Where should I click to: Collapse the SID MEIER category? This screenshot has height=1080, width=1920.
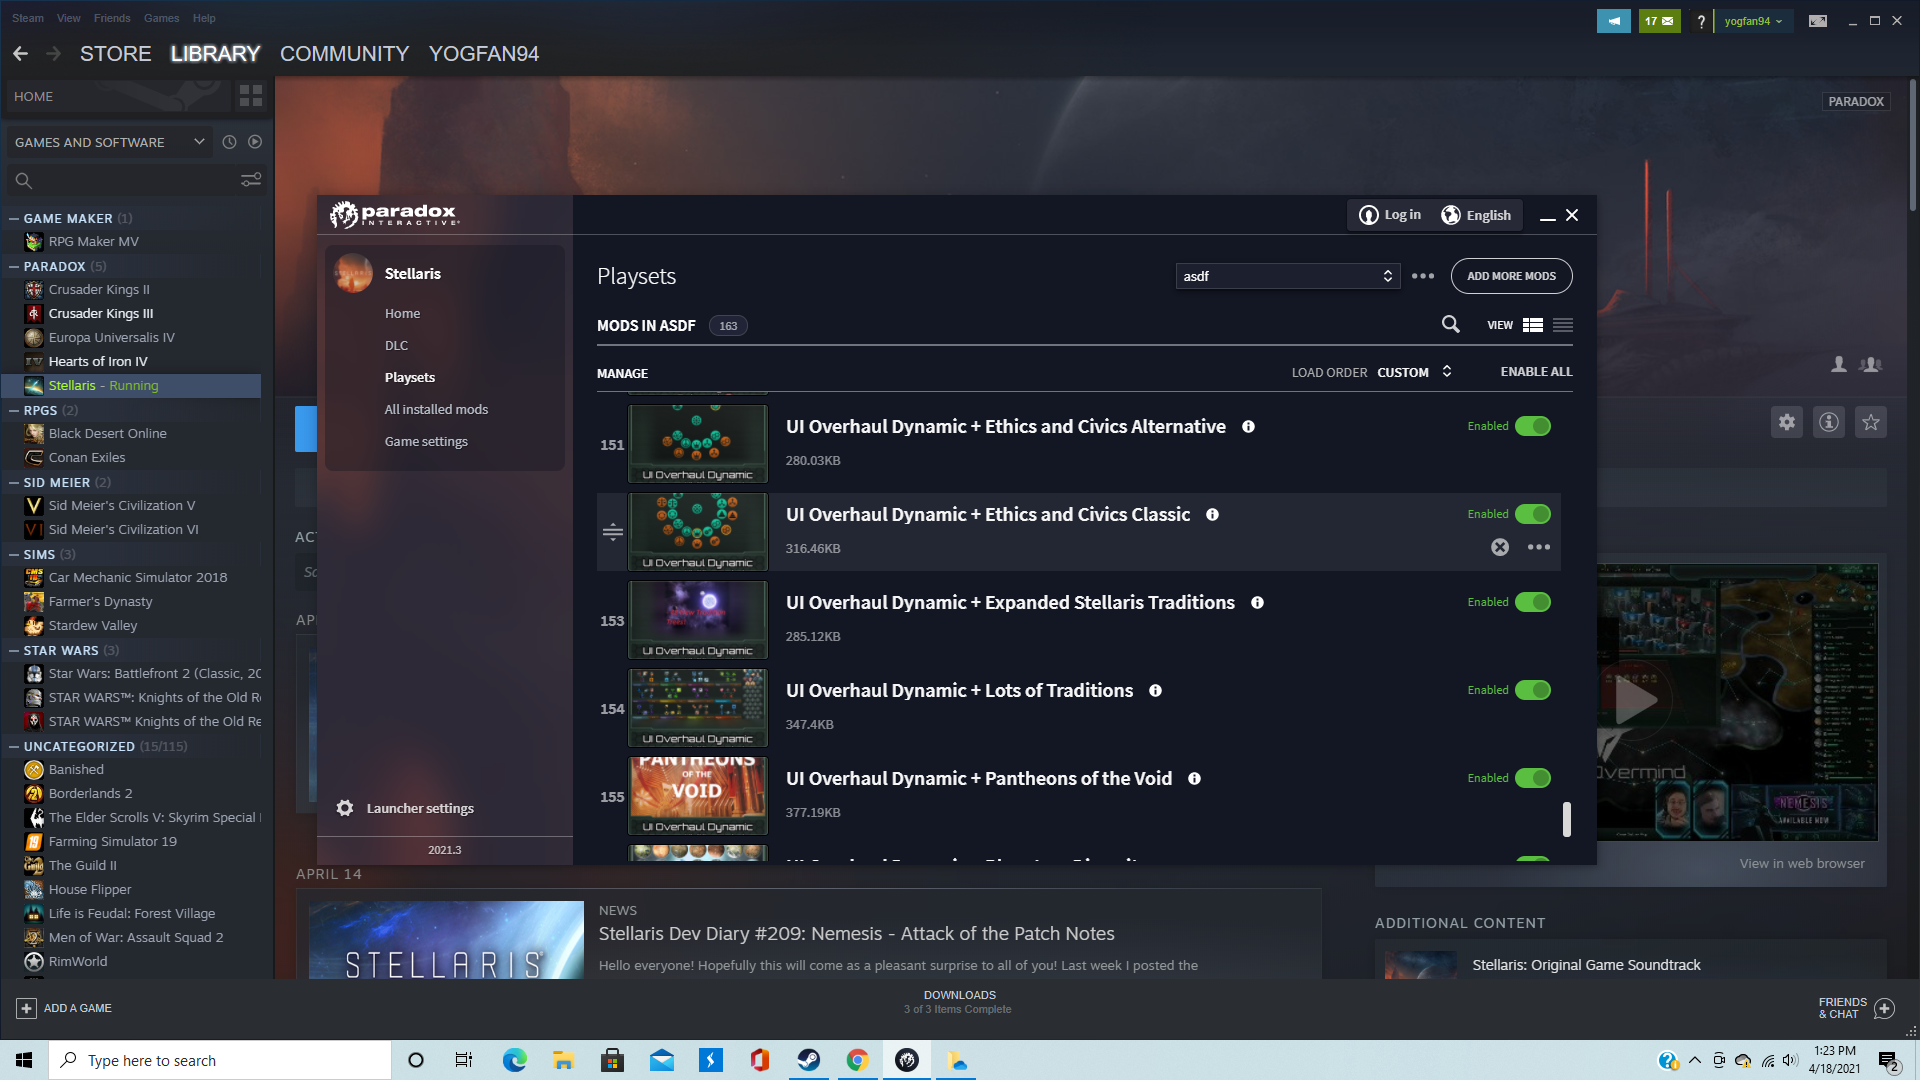coord(14,483)
